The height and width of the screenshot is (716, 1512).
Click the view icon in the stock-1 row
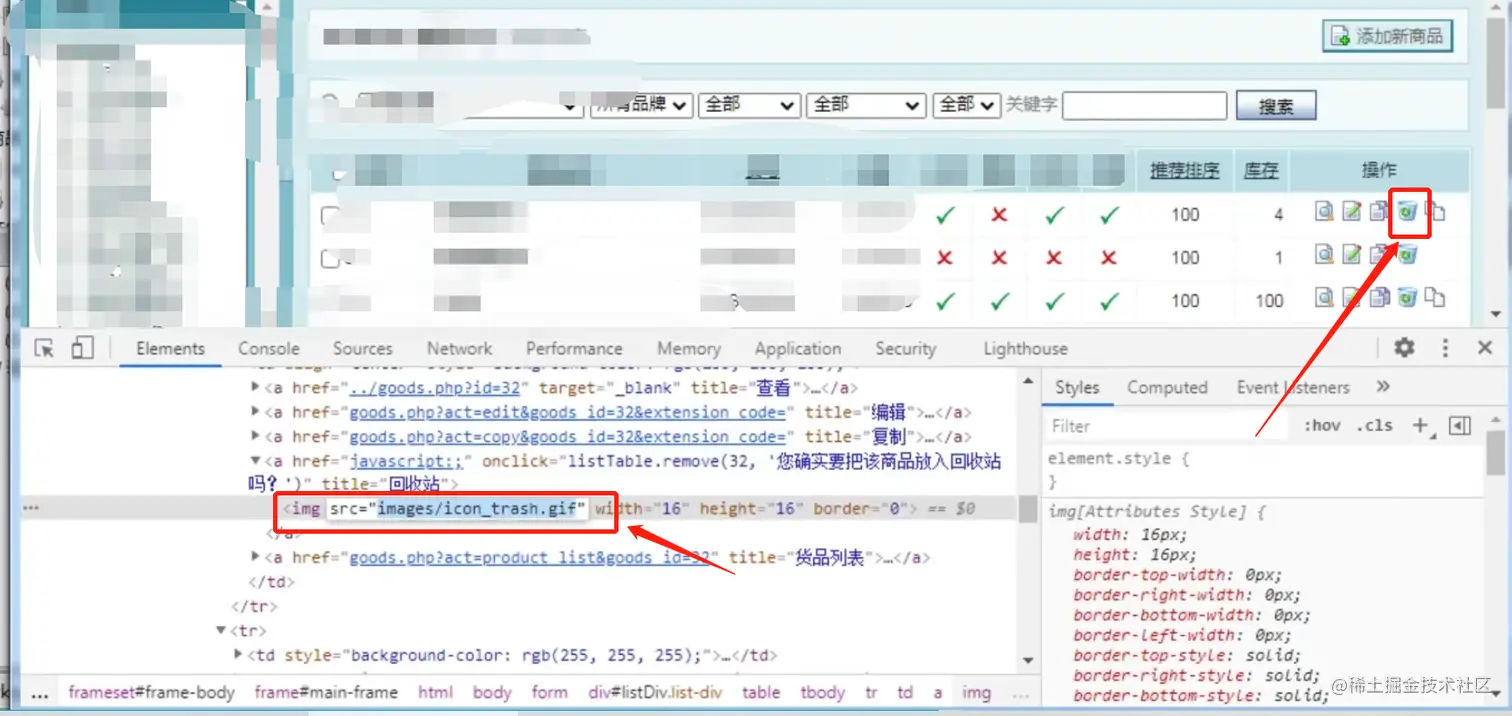[1324, 255]
